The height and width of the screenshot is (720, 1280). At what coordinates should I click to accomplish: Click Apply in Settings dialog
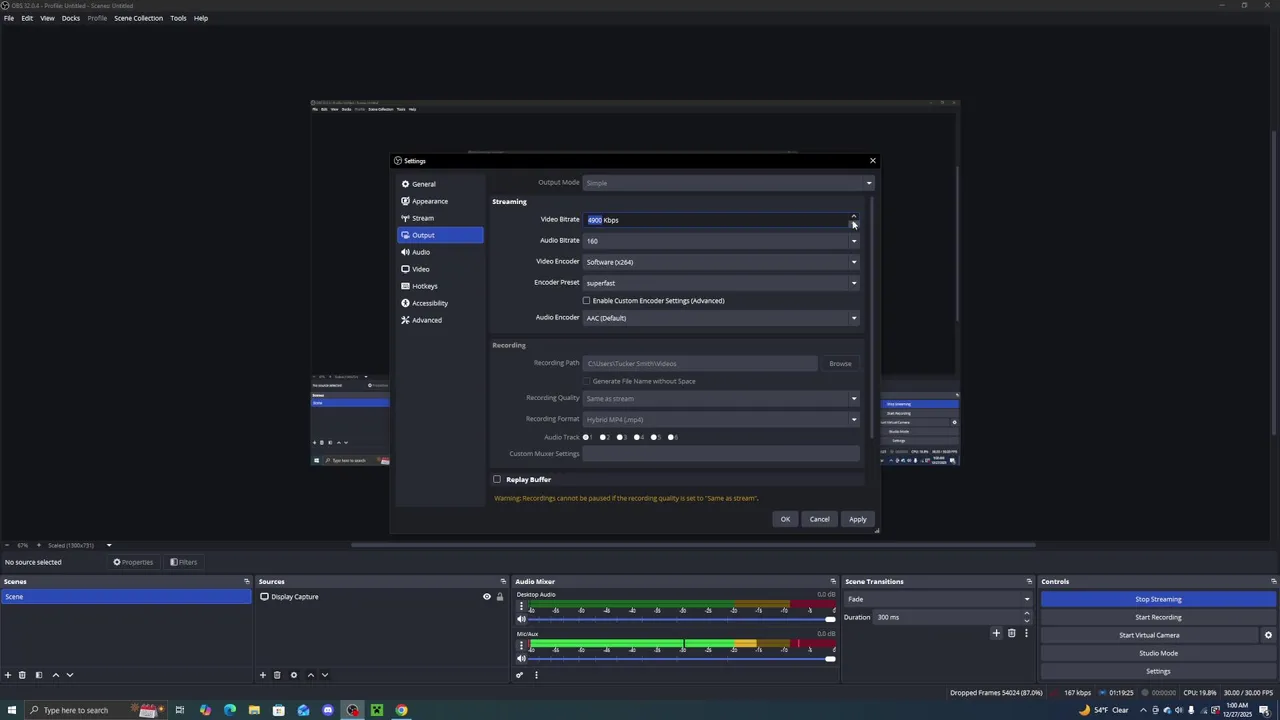[858, 519]
